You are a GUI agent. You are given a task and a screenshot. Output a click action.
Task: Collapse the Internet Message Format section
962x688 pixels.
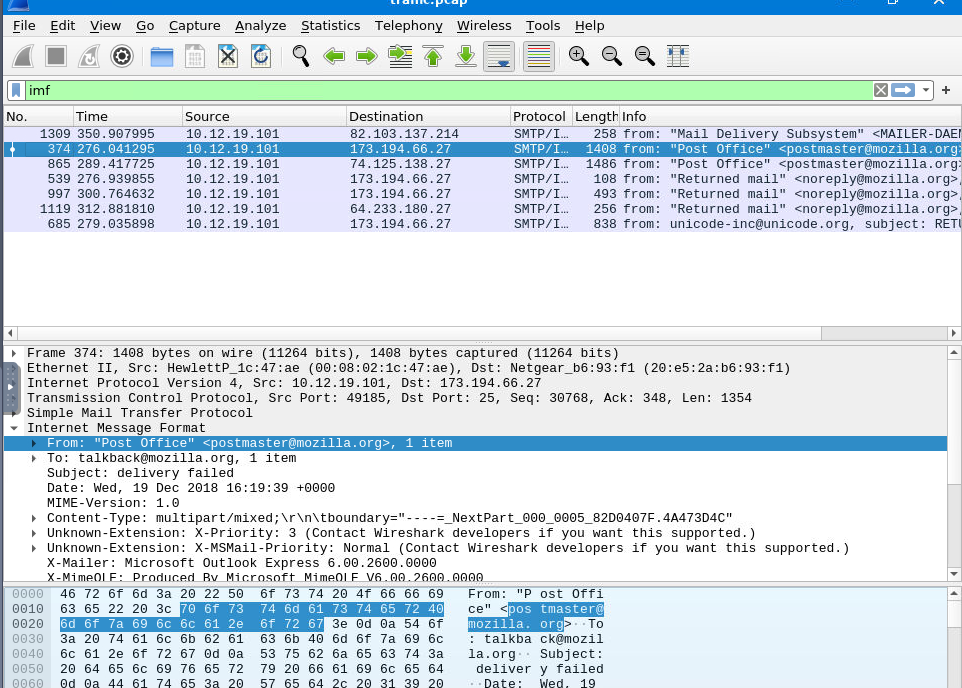[14, 428]
